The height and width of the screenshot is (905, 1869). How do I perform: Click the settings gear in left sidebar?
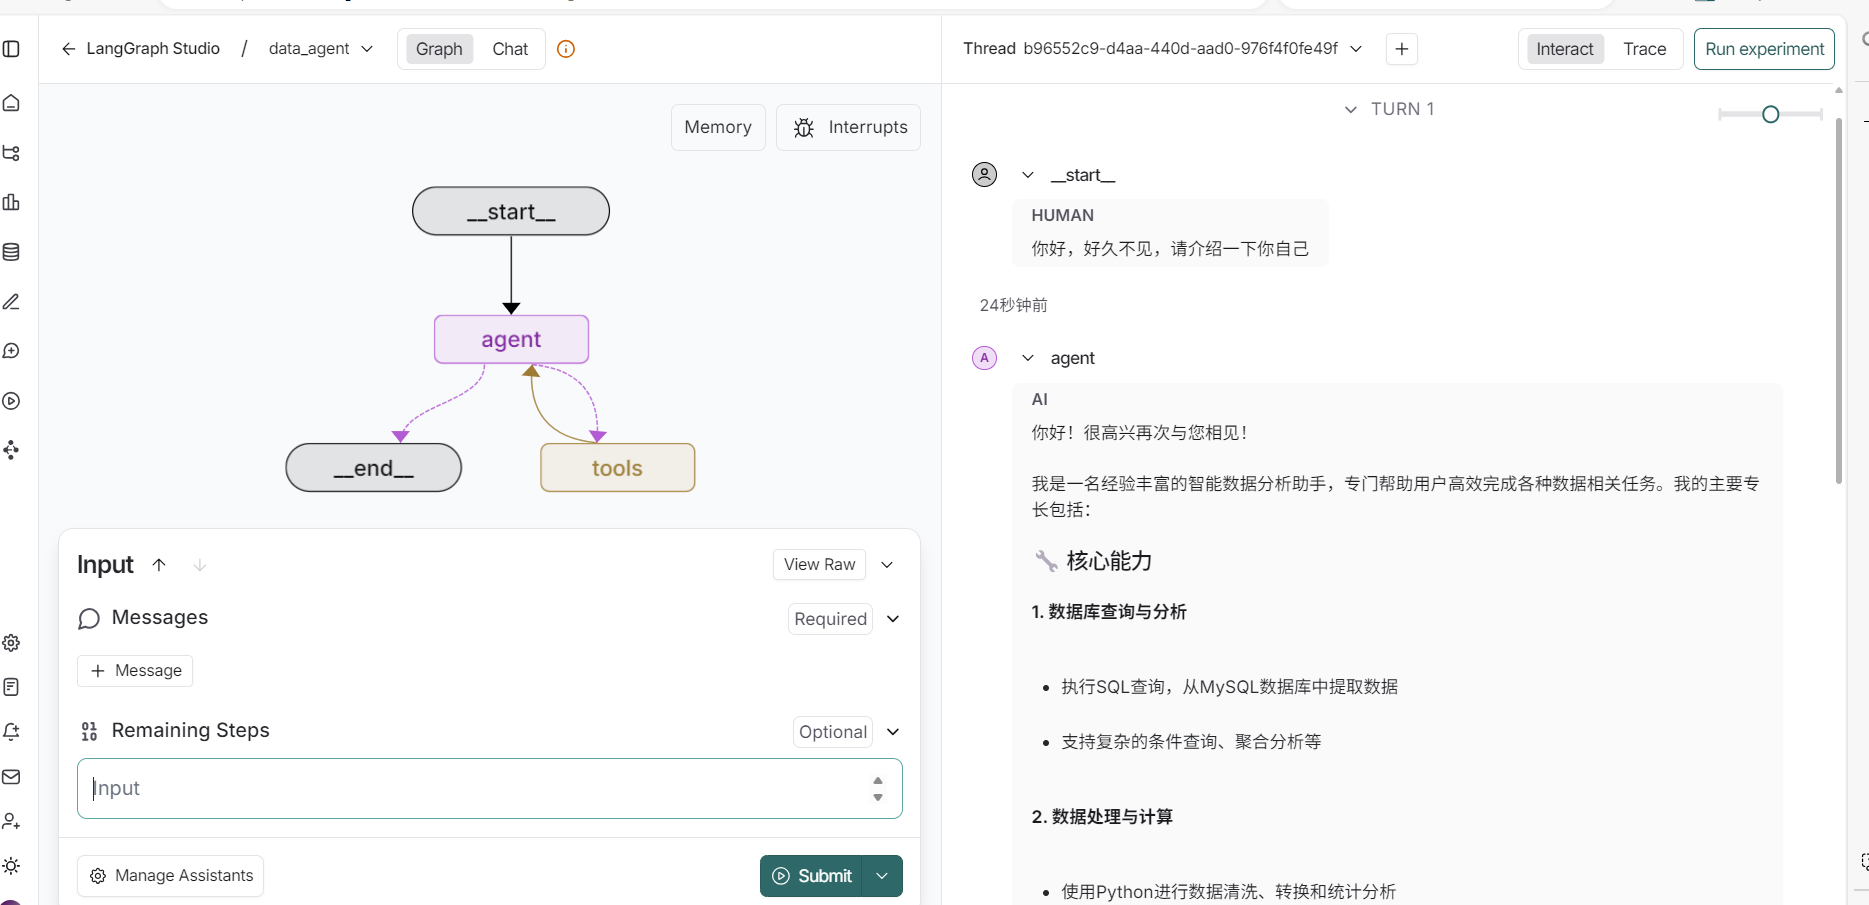11,643
